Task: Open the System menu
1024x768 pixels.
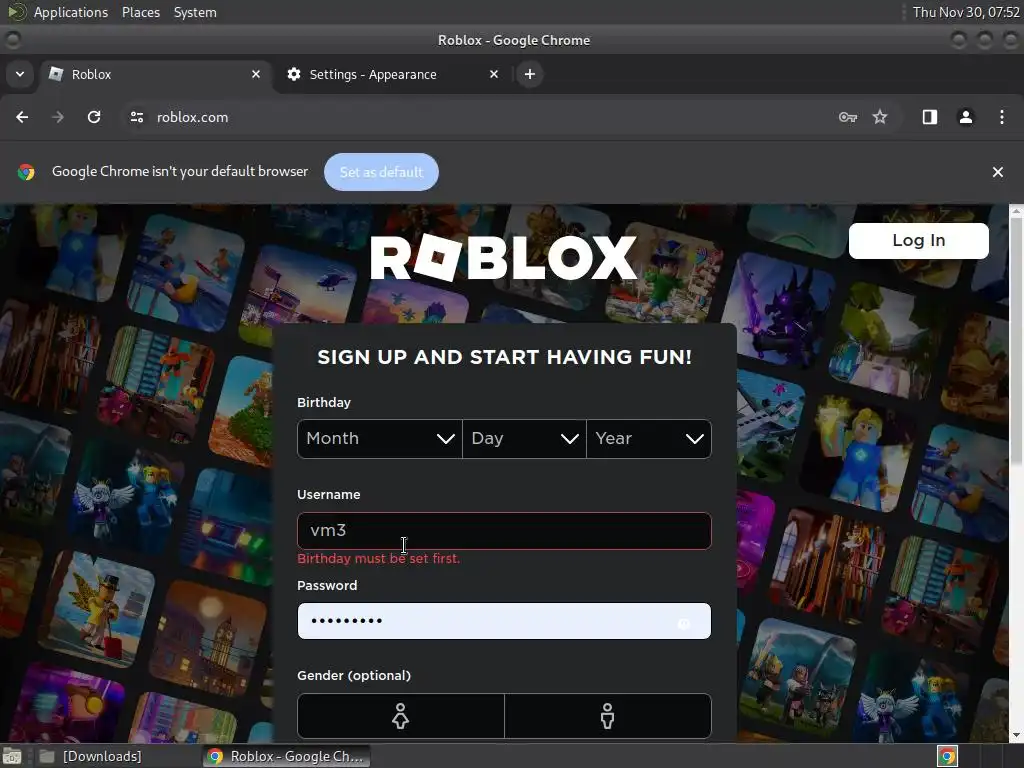Action: click(195, 12)
